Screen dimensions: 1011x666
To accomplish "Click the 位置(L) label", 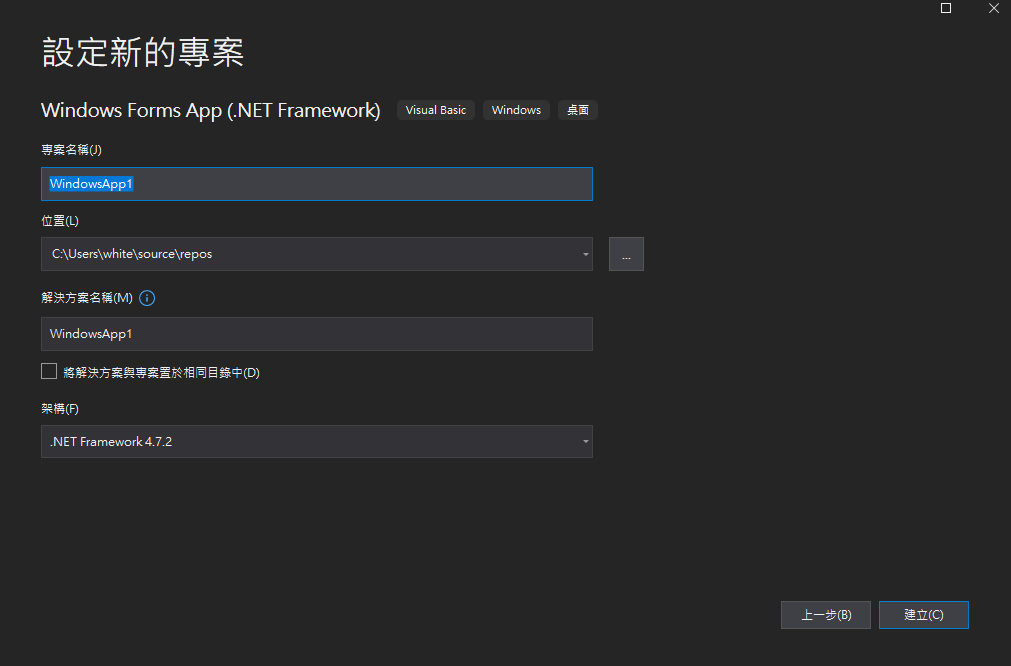I will point(60,220).
